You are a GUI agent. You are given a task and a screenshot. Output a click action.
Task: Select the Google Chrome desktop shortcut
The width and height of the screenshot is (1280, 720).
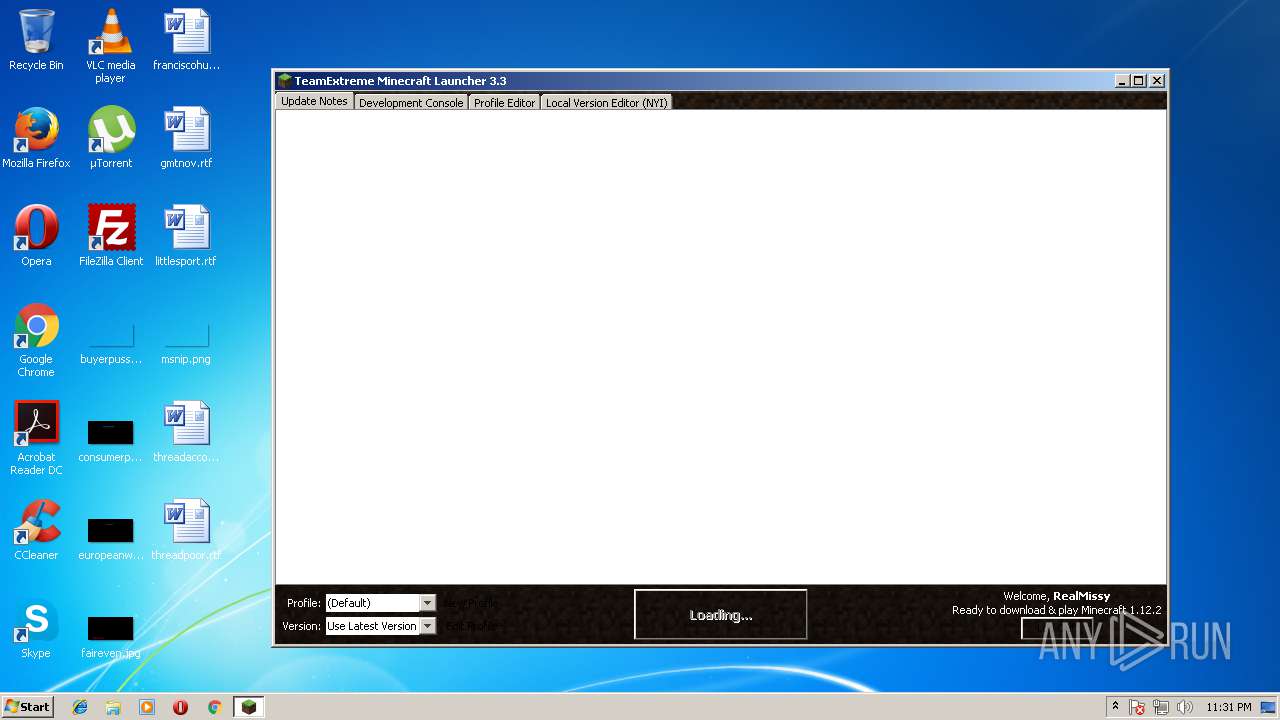pyautogui.click(x=36, y=340)
